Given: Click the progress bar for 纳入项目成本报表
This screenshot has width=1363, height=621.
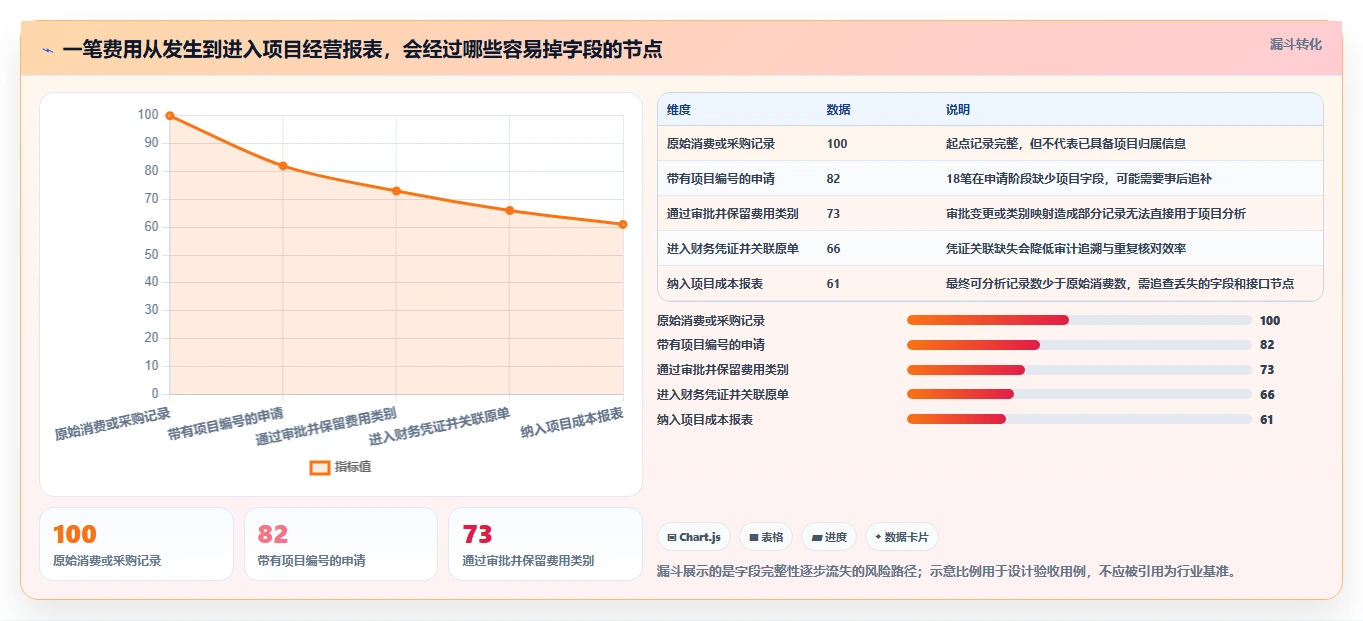Looking at the screenshot, I should 1079,419.
